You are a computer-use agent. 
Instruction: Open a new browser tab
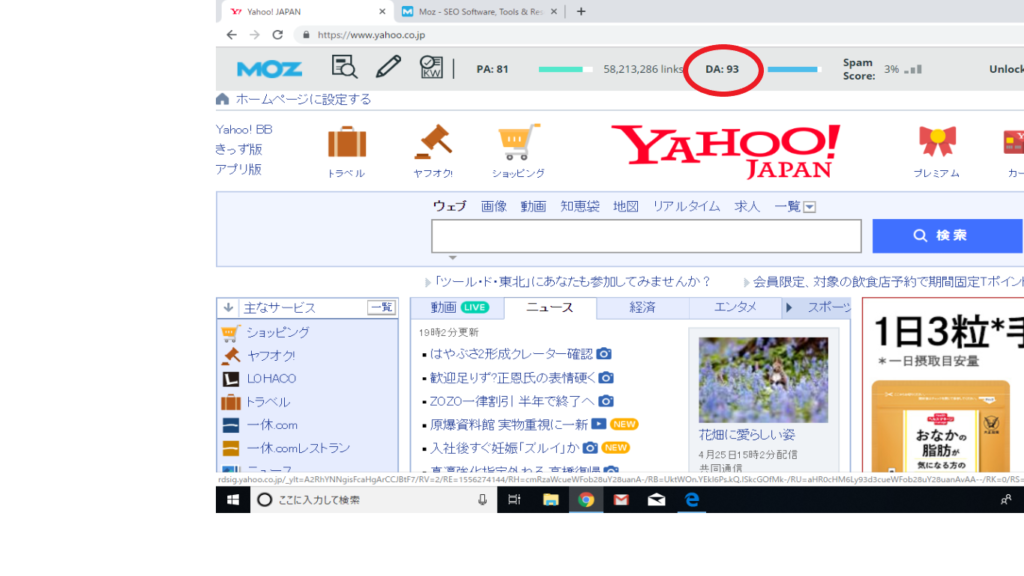point(581,11)
